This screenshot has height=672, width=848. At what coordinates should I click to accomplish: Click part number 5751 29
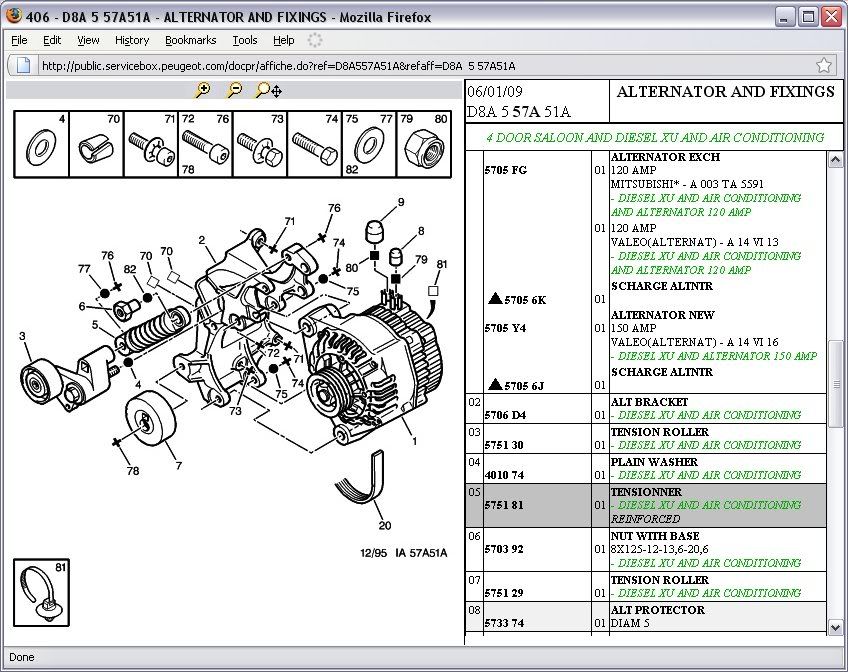pos(504,593)
